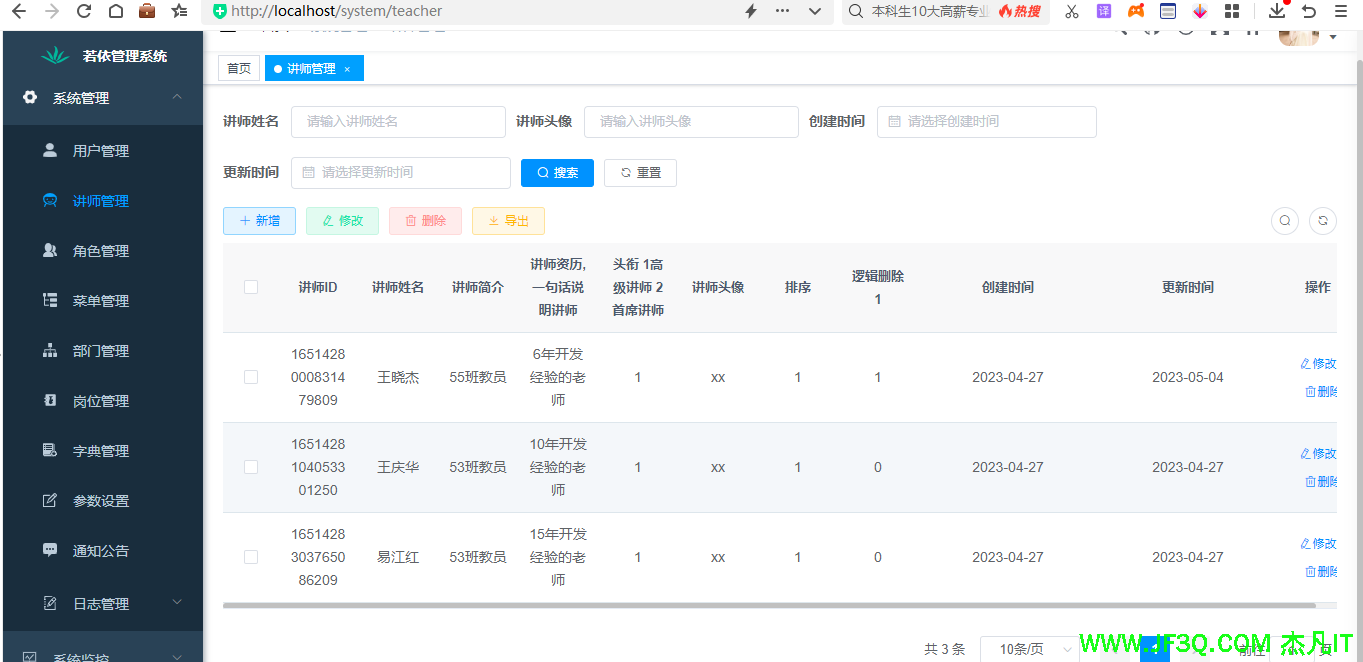
Task: Click the 用户管理 sidebar item
Action: click(101, 151)
